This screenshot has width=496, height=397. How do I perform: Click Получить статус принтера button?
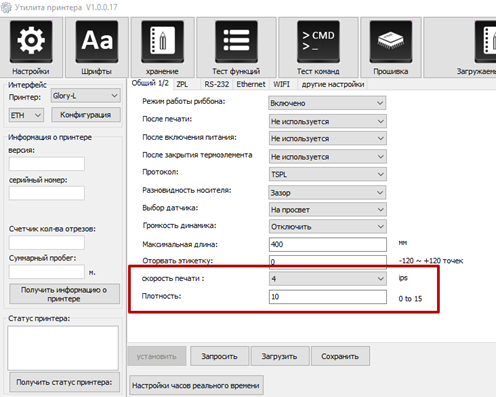64,382
